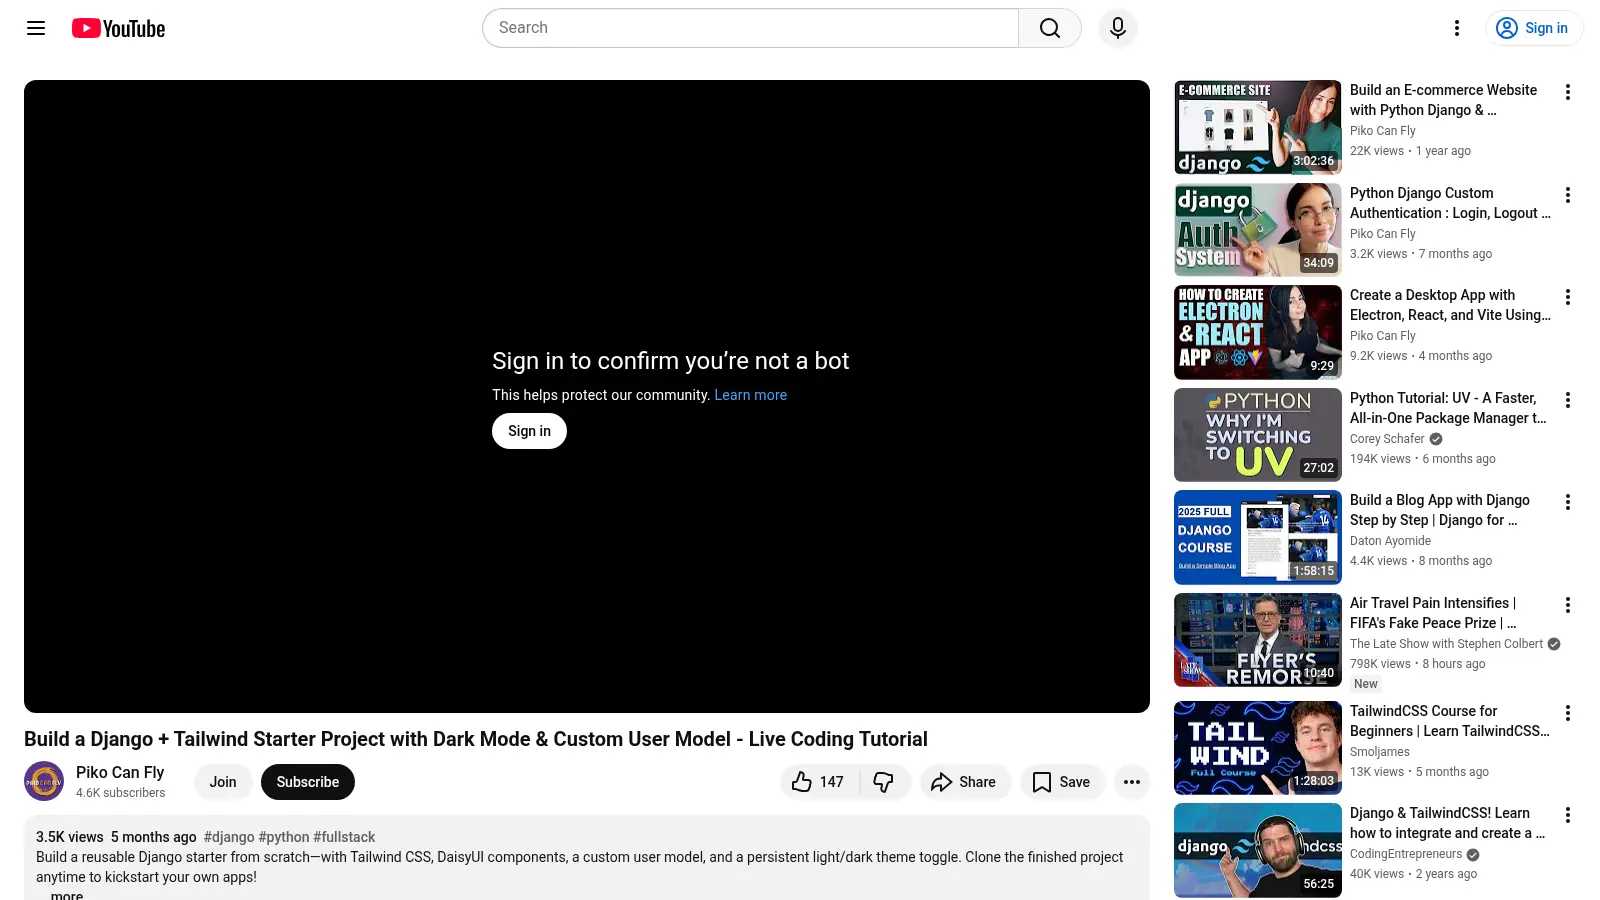Go to the YouTube home logo
This screenshot has height=900, width=1600.
coord(118,28)
